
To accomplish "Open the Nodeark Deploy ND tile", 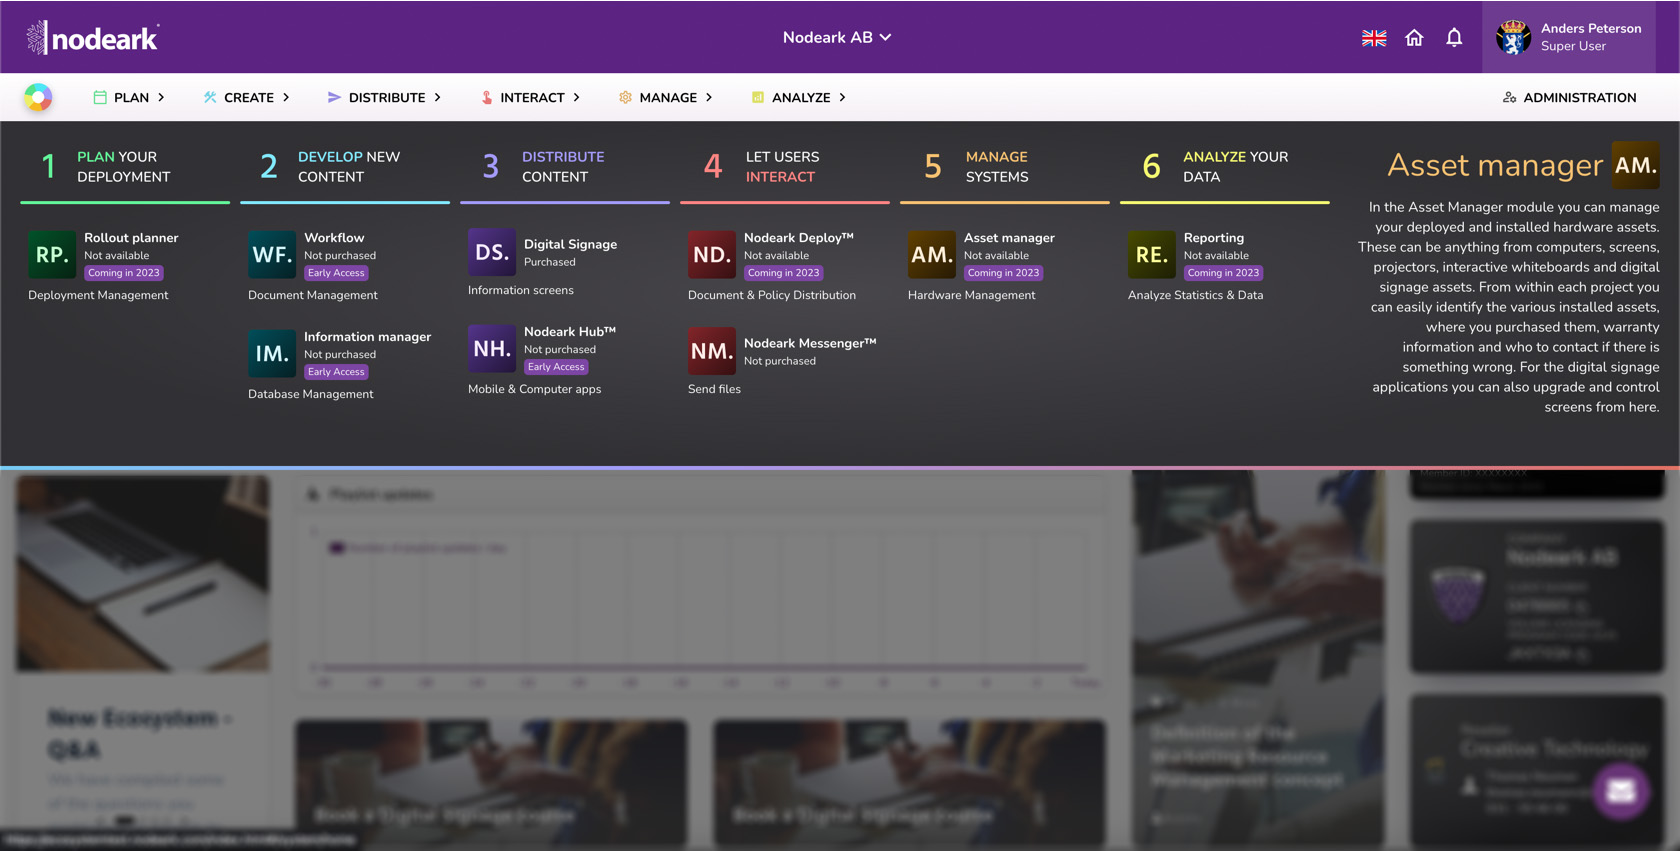I will (x=712, y=254).
